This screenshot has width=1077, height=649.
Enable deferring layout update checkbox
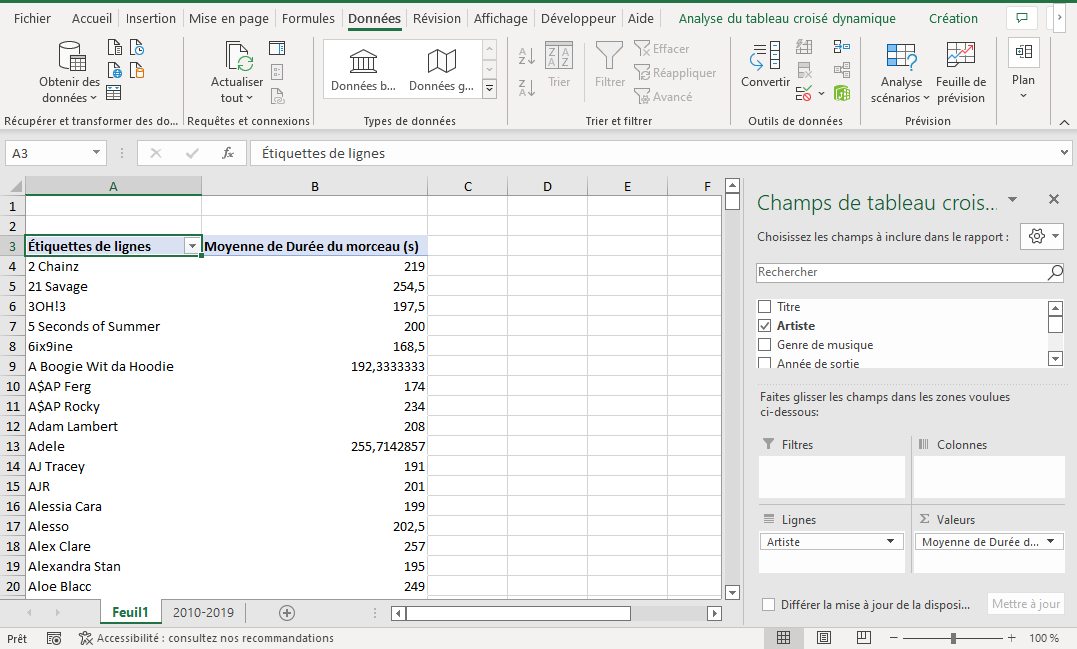pyautogui.click(x=769, y=605)
